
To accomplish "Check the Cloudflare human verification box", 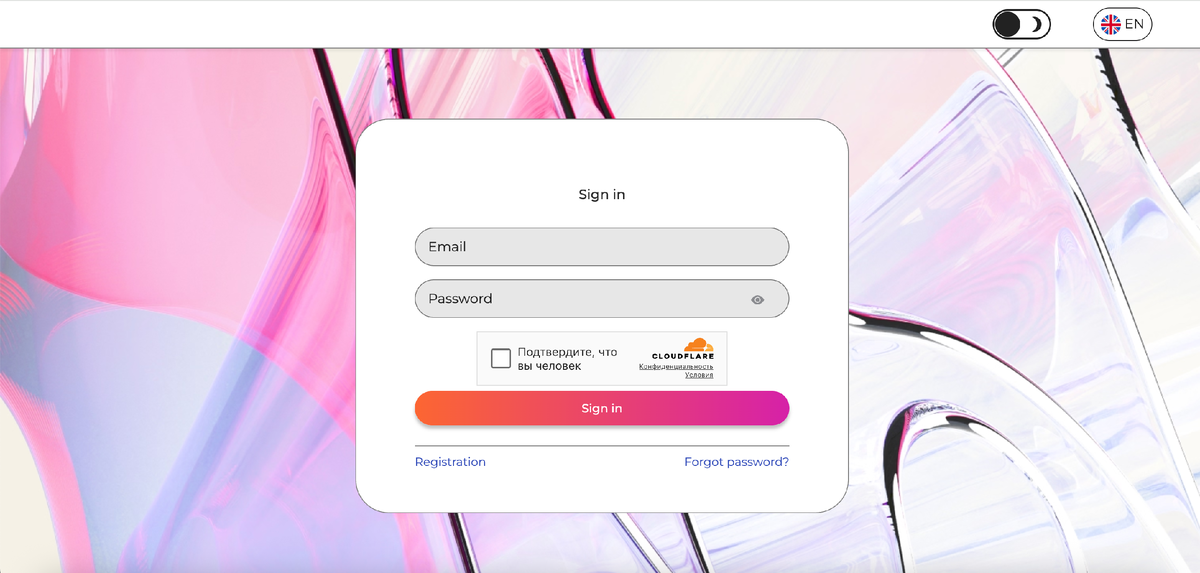I will (501, 358).
